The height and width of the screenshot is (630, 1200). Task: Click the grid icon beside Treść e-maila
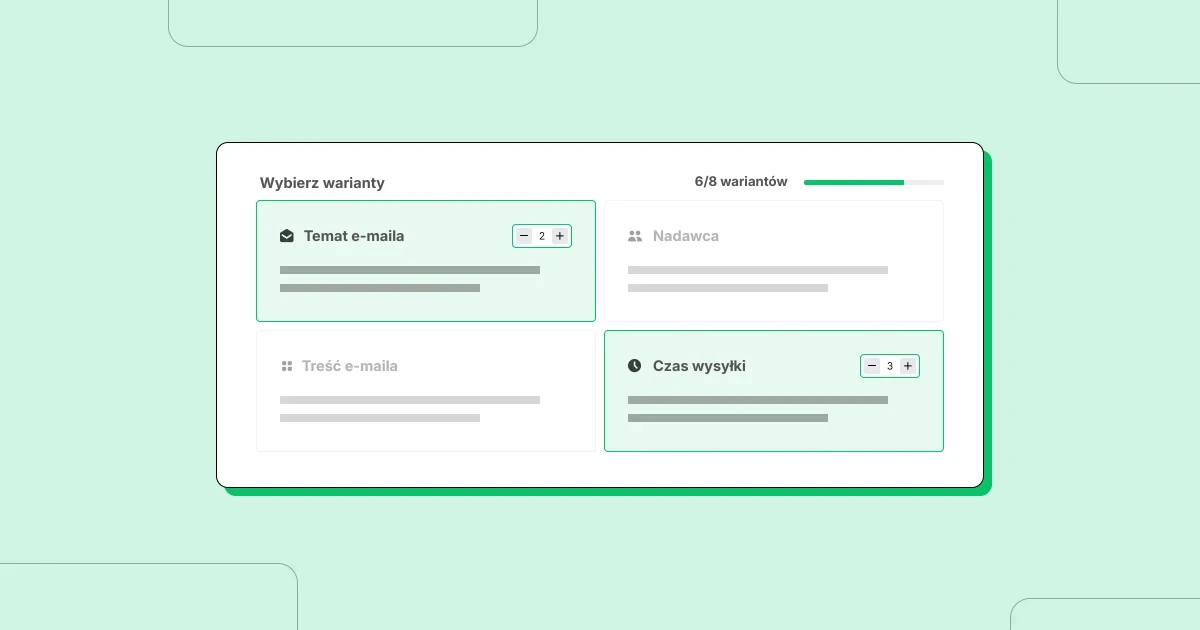pyautogui.click(x=287, y=366)
